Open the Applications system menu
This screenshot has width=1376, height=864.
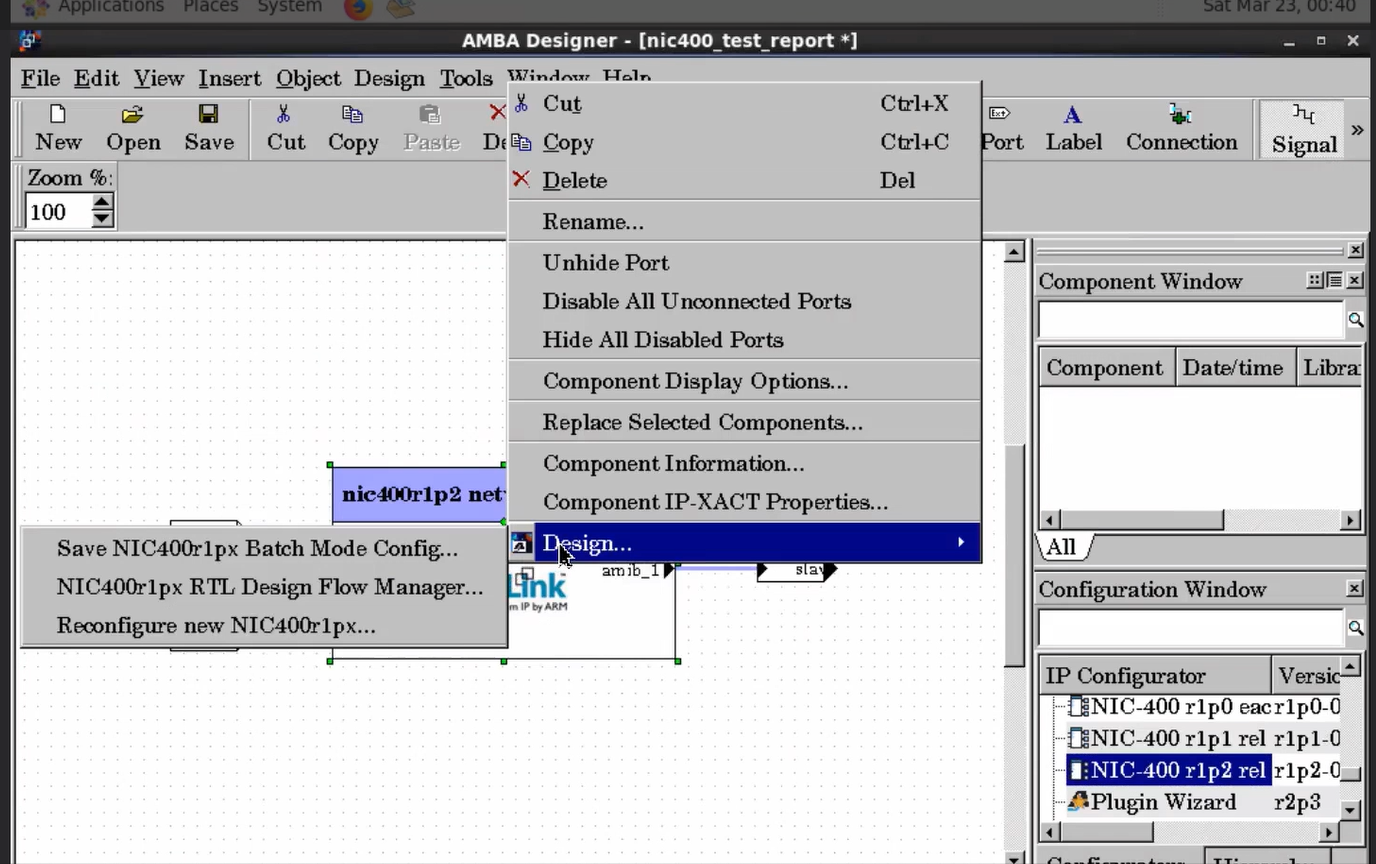tap(111, 7)
